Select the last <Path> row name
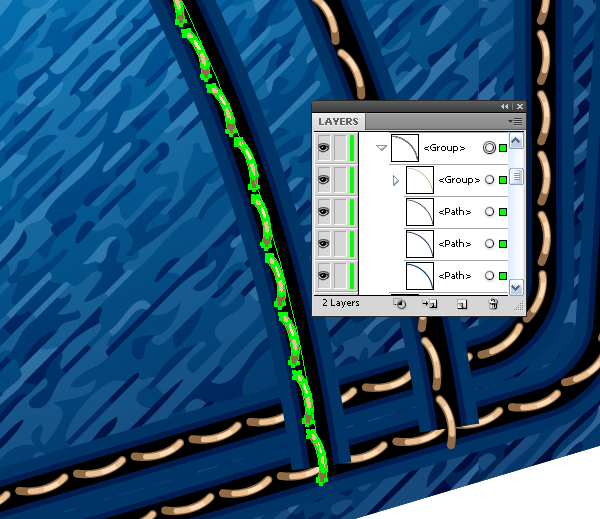 pyautogui.click(x=455, y=276)
